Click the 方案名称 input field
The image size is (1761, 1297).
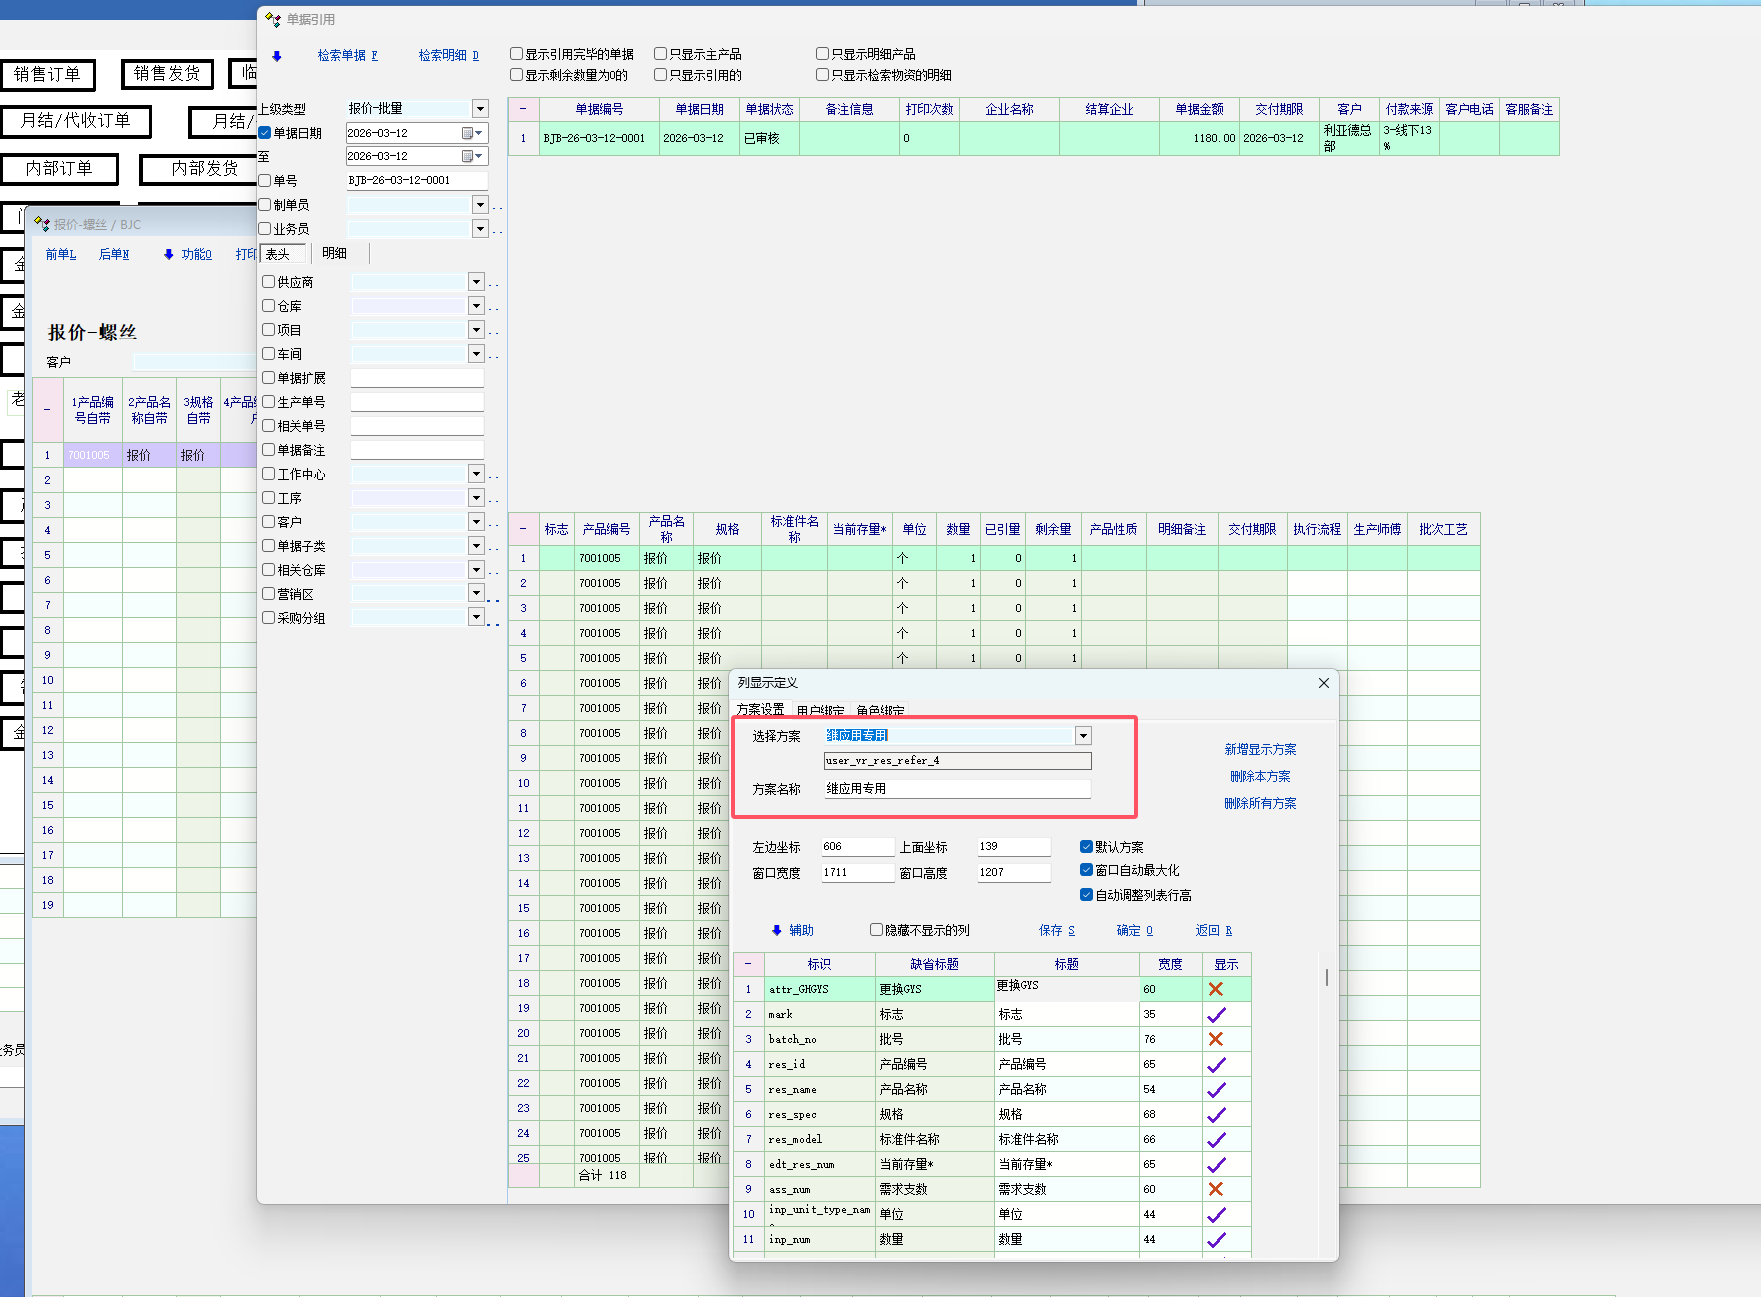[x=956, y=789]
